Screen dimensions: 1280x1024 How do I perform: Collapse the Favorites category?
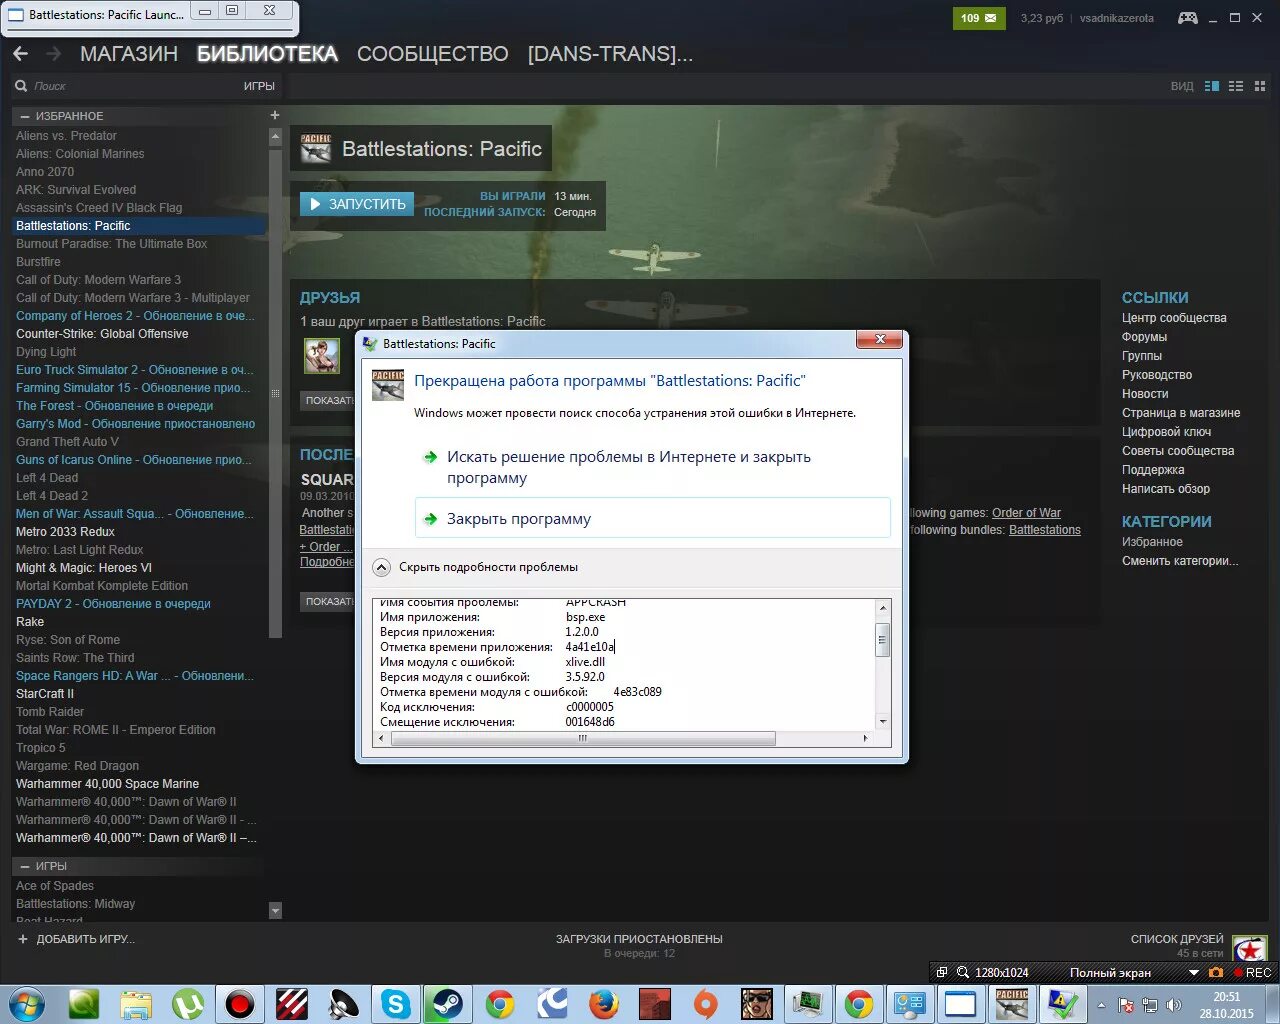click(25, 116)
